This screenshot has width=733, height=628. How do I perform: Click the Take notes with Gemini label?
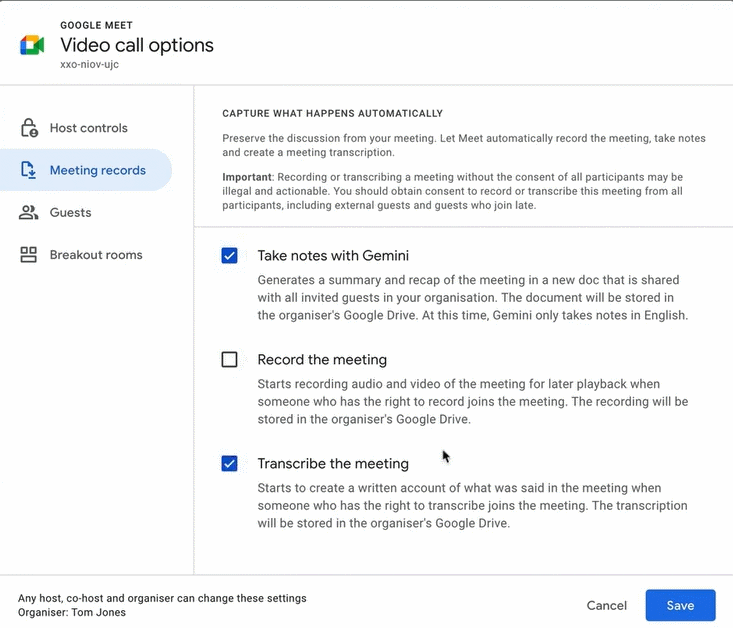tap(333, 256)
